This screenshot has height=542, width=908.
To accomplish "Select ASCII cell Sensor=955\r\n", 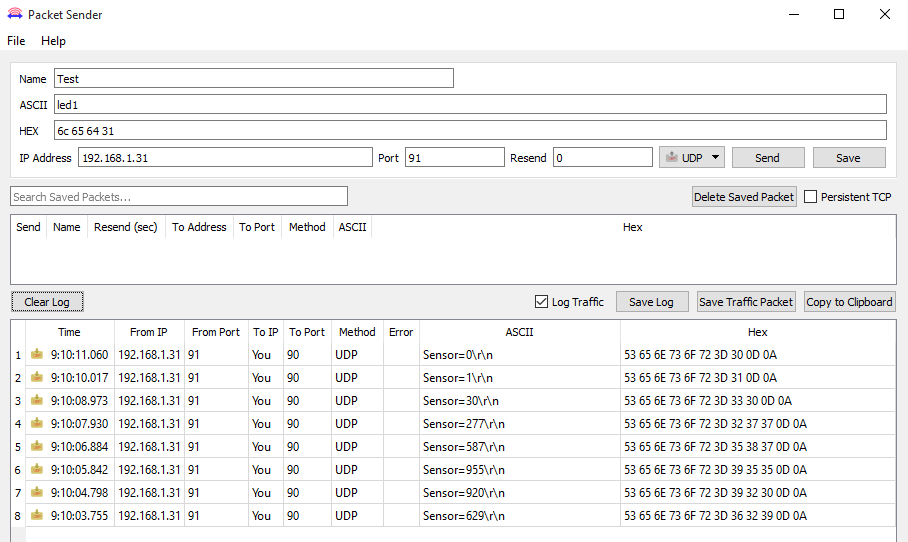I will [519, 470].
